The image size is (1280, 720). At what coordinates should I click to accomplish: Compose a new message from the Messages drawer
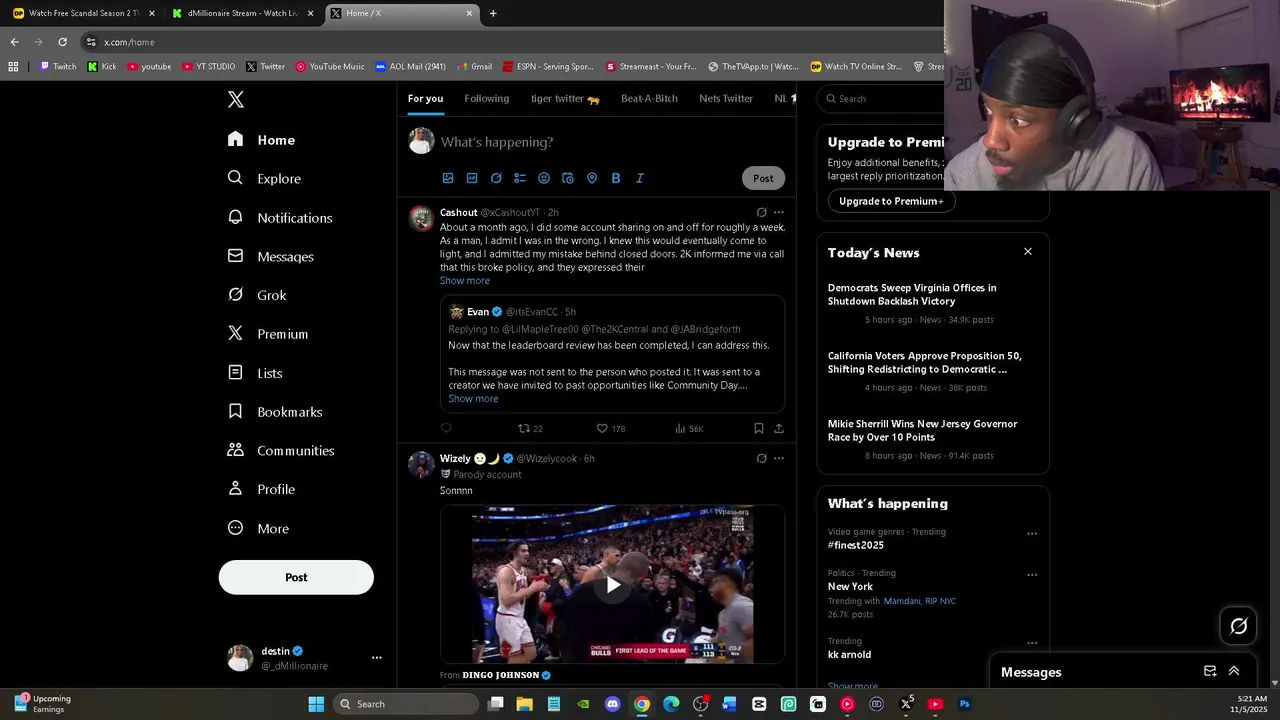[1210, 671]
